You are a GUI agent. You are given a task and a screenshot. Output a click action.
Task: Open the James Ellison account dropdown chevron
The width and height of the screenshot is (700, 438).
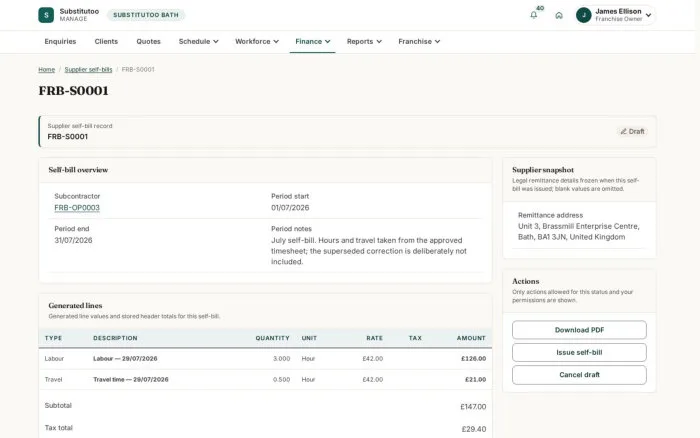(648, 15)
